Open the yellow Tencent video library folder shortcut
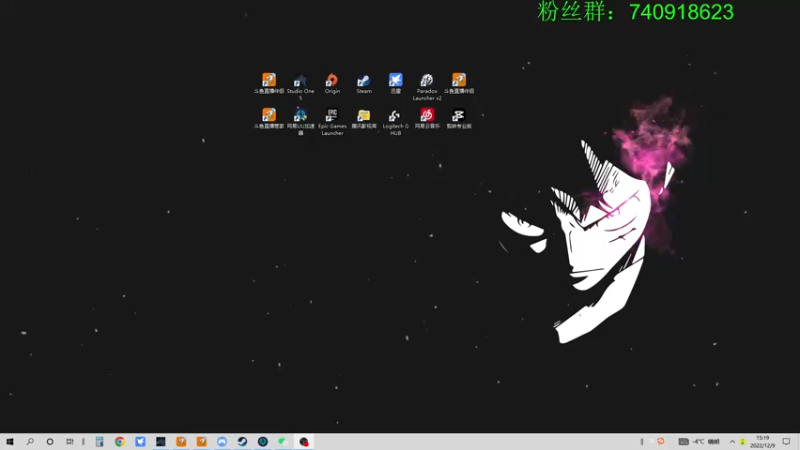This screenshot has height=450, width=800. tap(364, 118)
